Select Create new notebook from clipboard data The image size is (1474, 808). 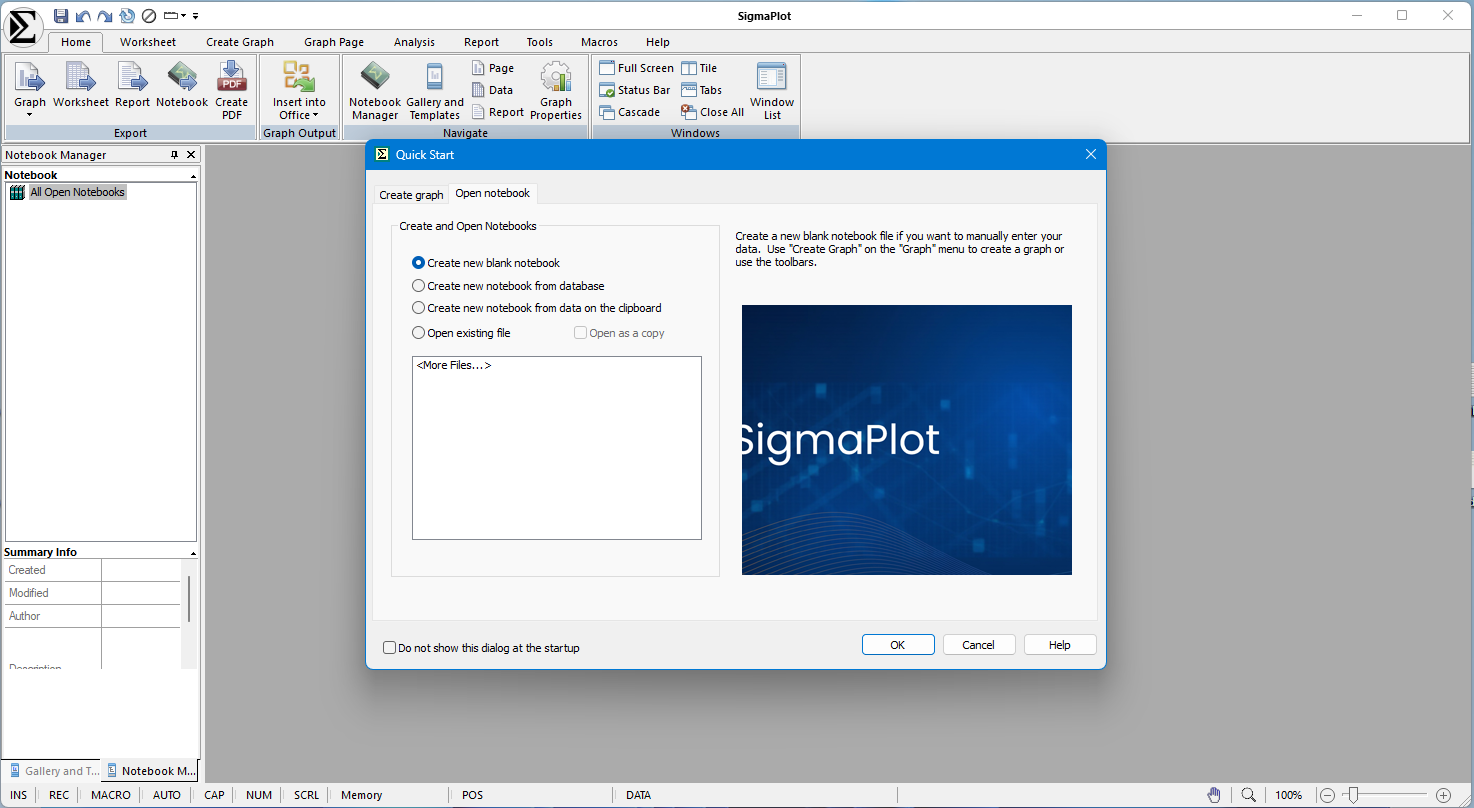pyautogui.click(x=537, y=308)
